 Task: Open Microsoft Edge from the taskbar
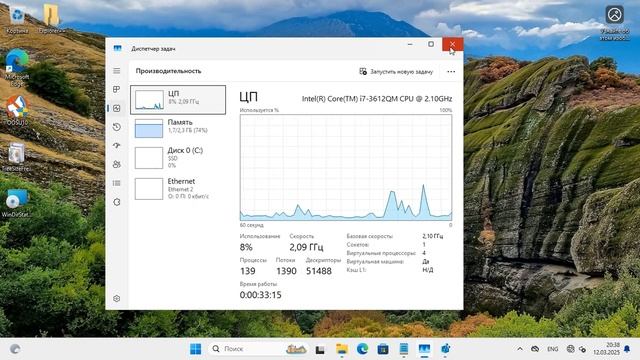click(x=362, y=349)
